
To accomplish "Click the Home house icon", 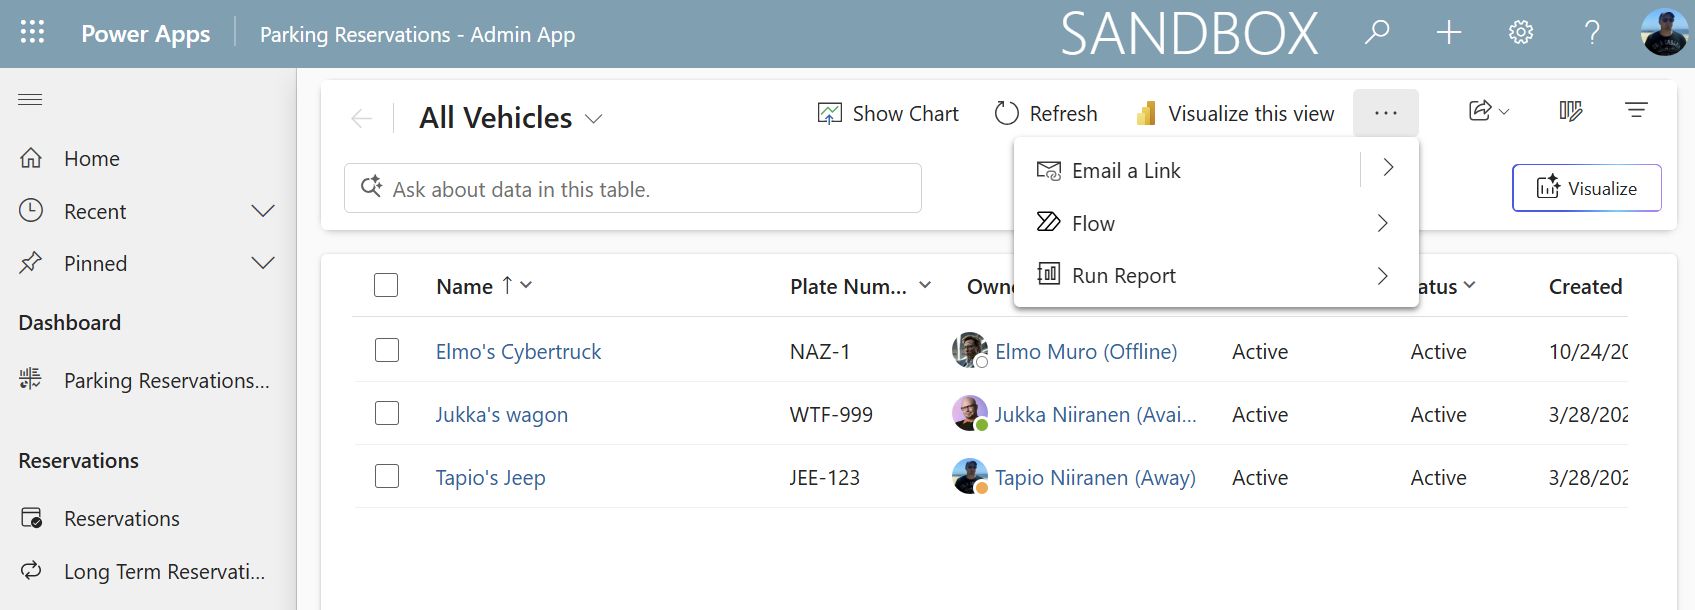I will click(31, 158).
